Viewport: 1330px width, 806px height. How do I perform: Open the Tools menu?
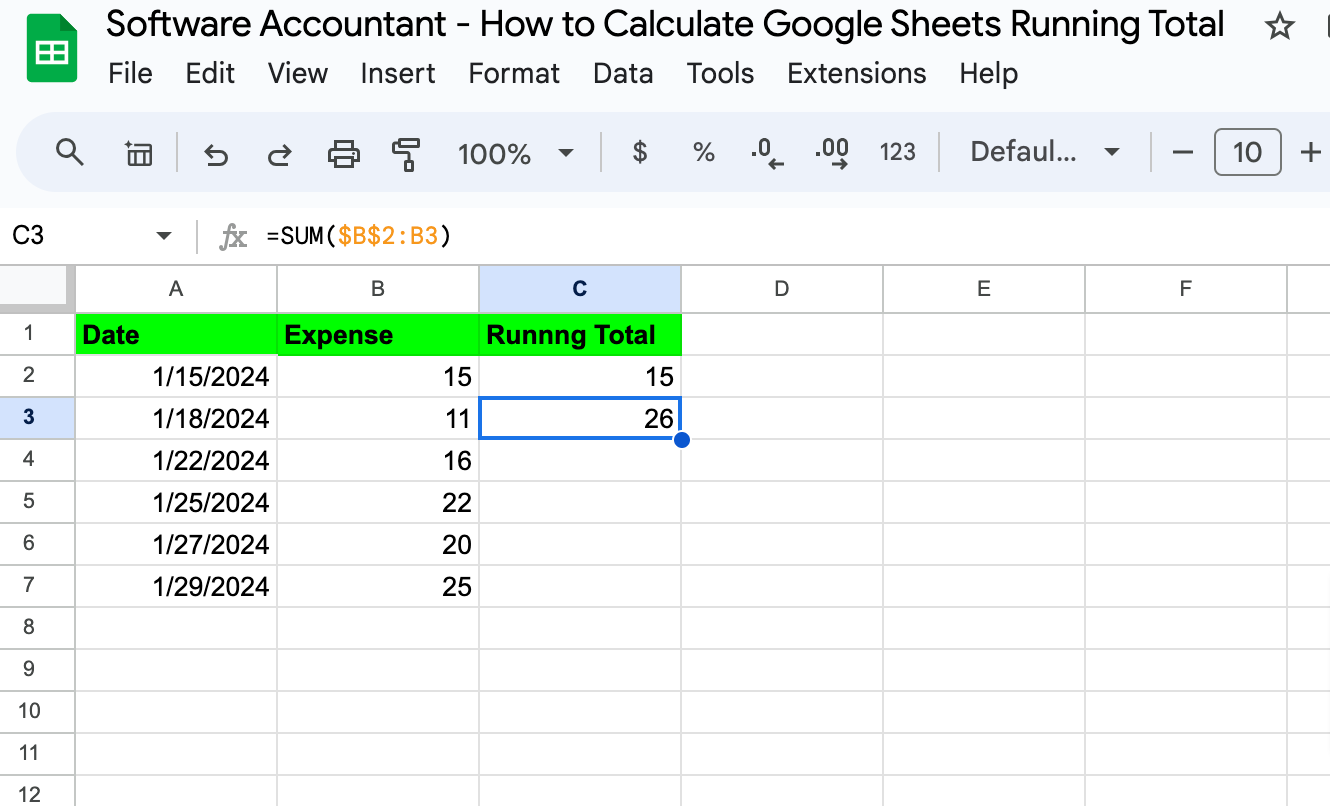[x=720, y=73]
